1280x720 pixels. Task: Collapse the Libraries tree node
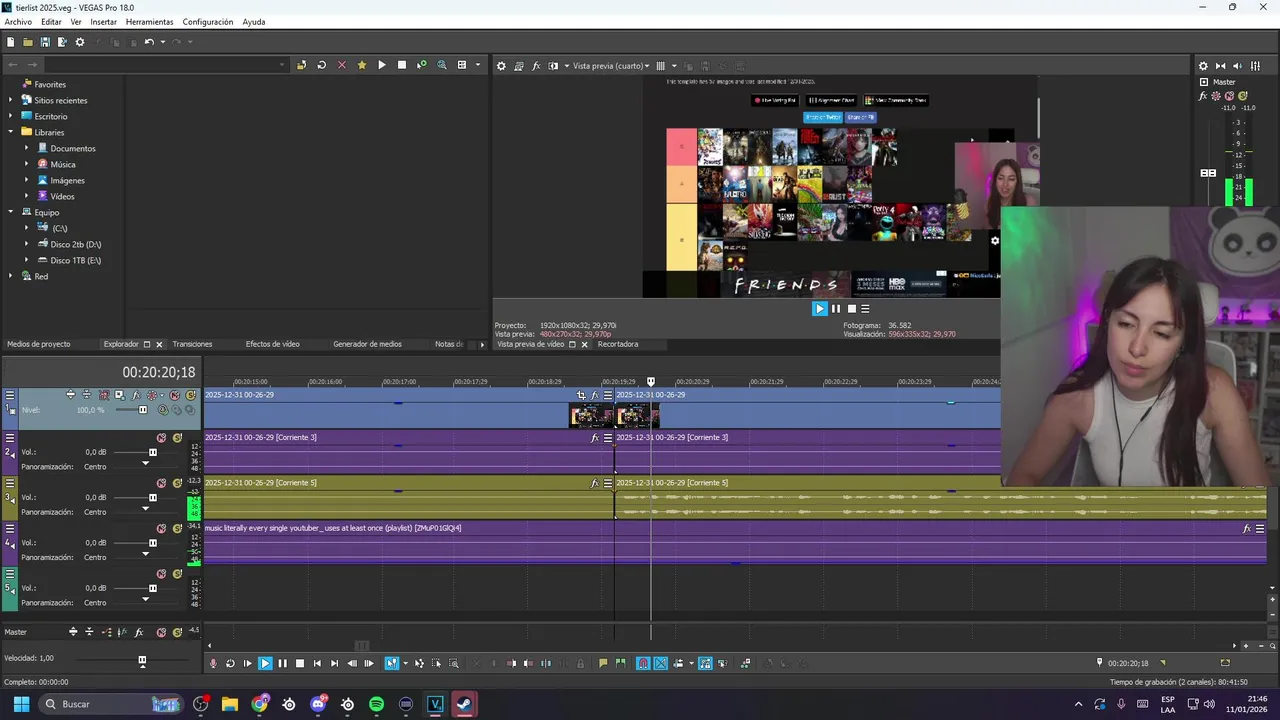coord(12,132)
